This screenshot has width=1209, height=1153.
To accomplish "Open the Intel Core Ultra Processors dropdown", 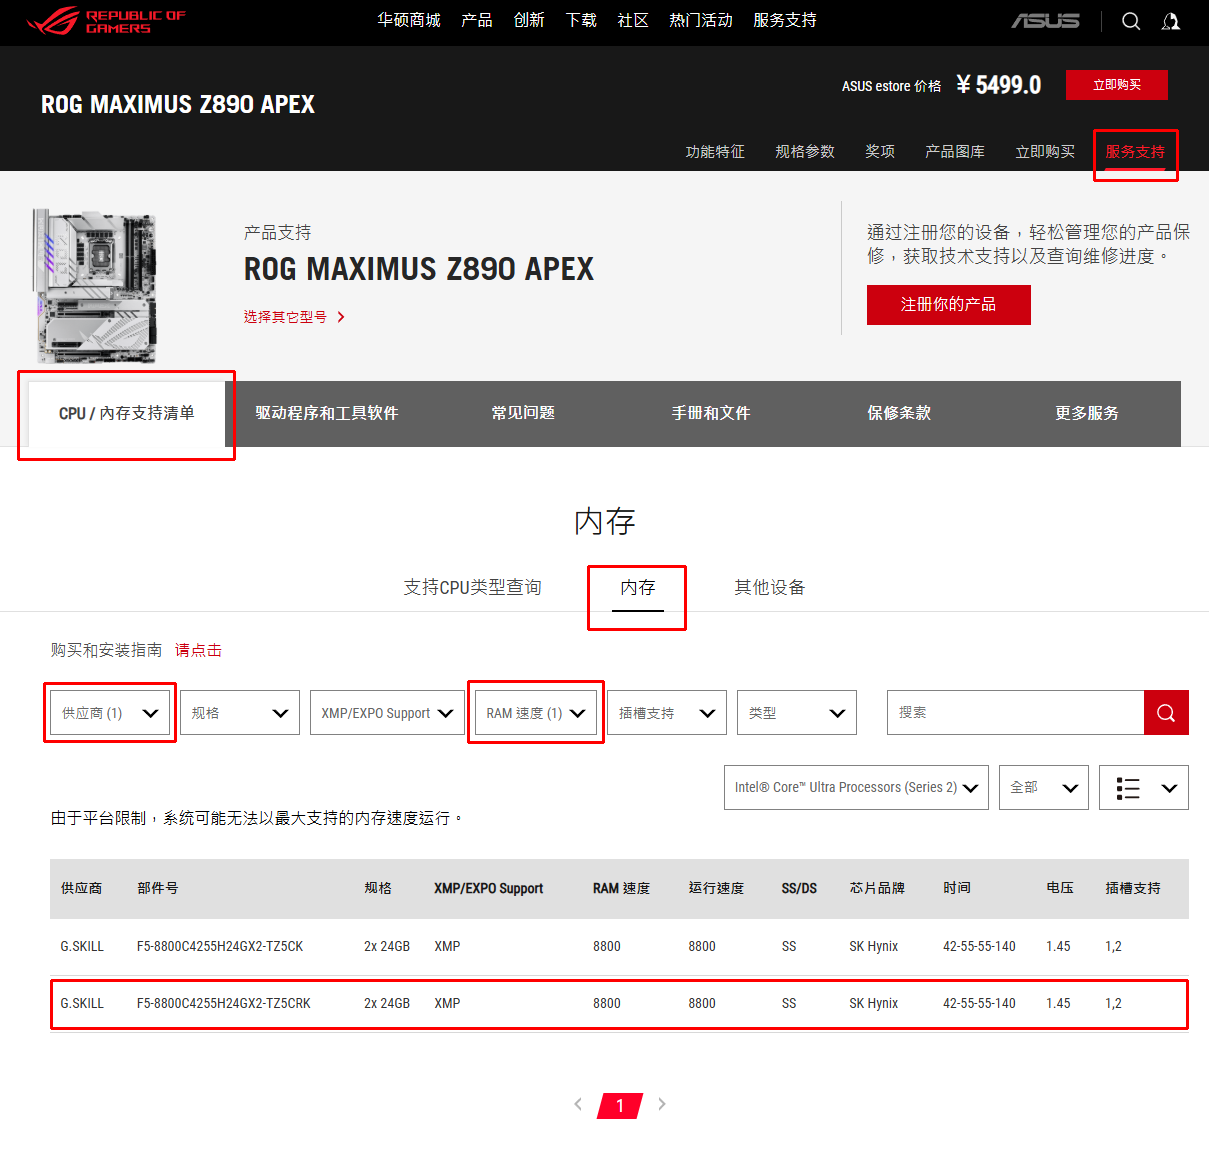I will point(855,788).
